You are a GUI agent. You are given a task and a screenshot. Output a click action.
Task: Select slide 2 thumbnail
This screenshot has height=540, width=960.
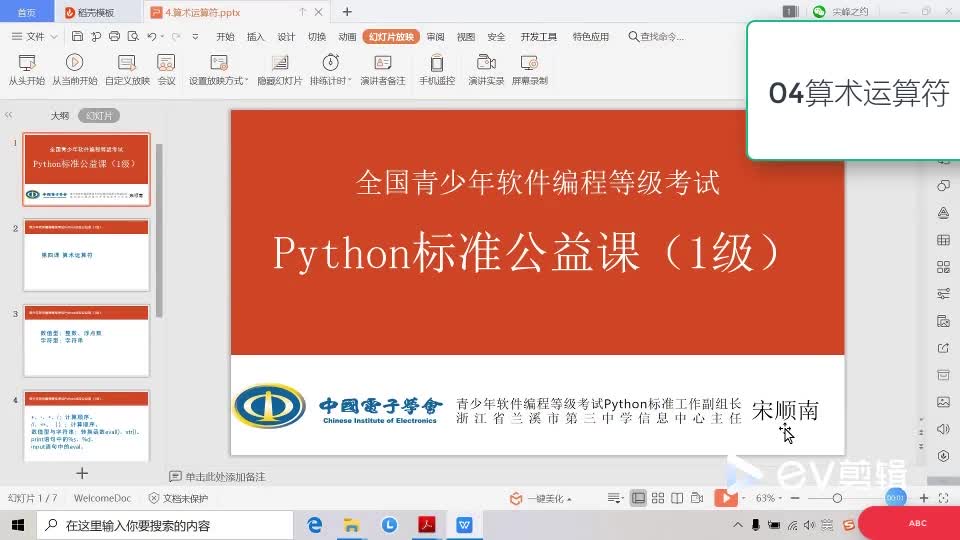[86, 255]
